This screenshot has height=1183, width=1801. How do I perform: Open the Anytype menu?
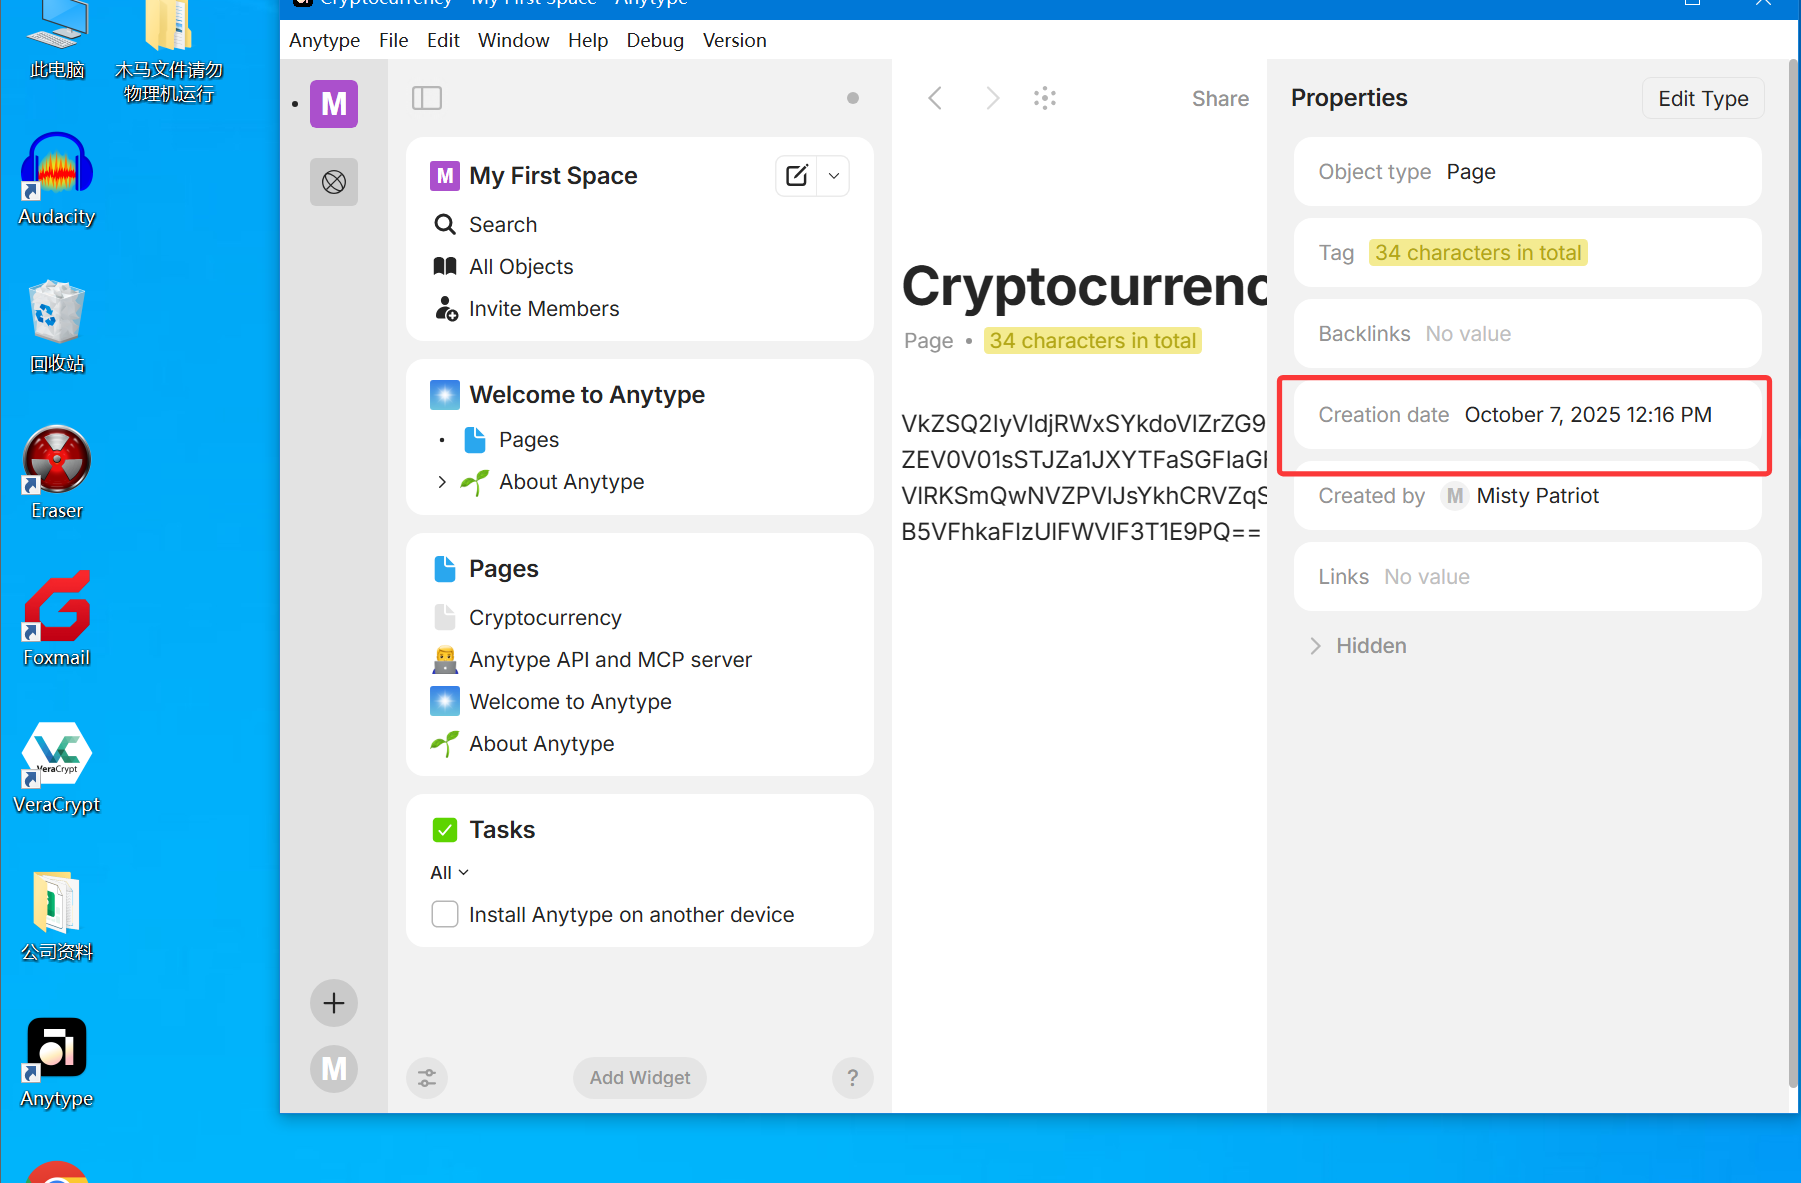(324, 40)
